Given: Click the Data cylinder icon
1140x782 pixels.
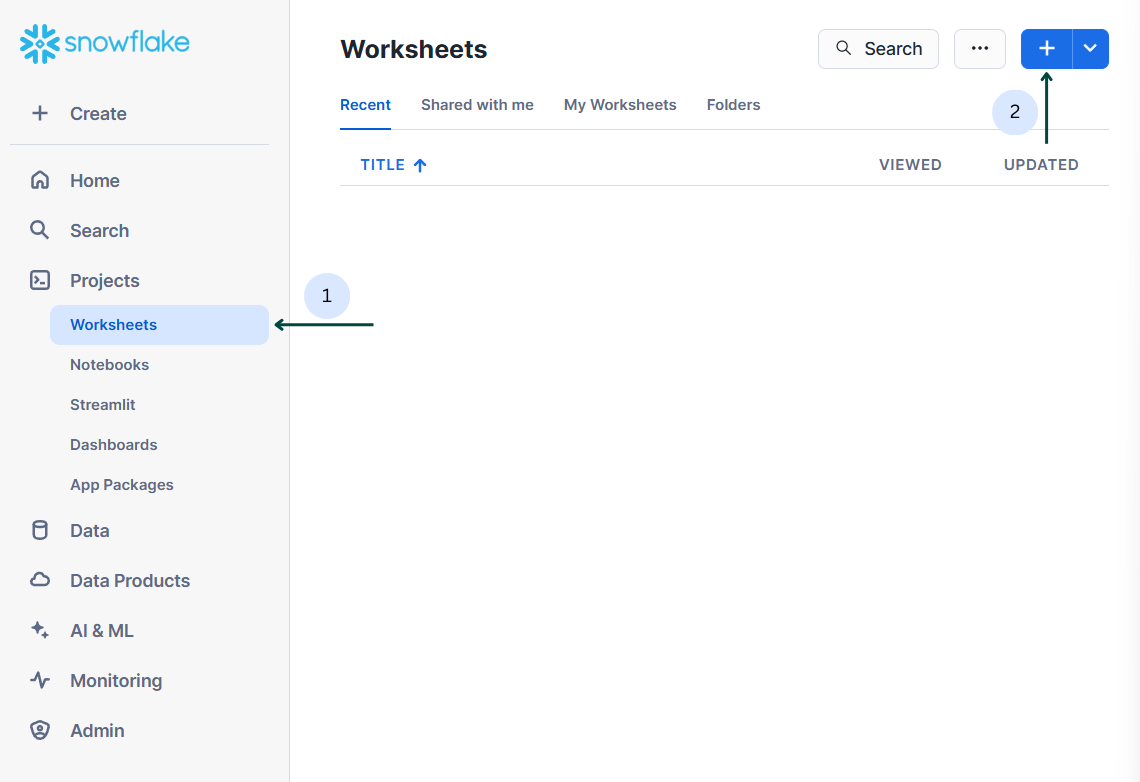Looking at the screenshot, I should click(40, 531).
